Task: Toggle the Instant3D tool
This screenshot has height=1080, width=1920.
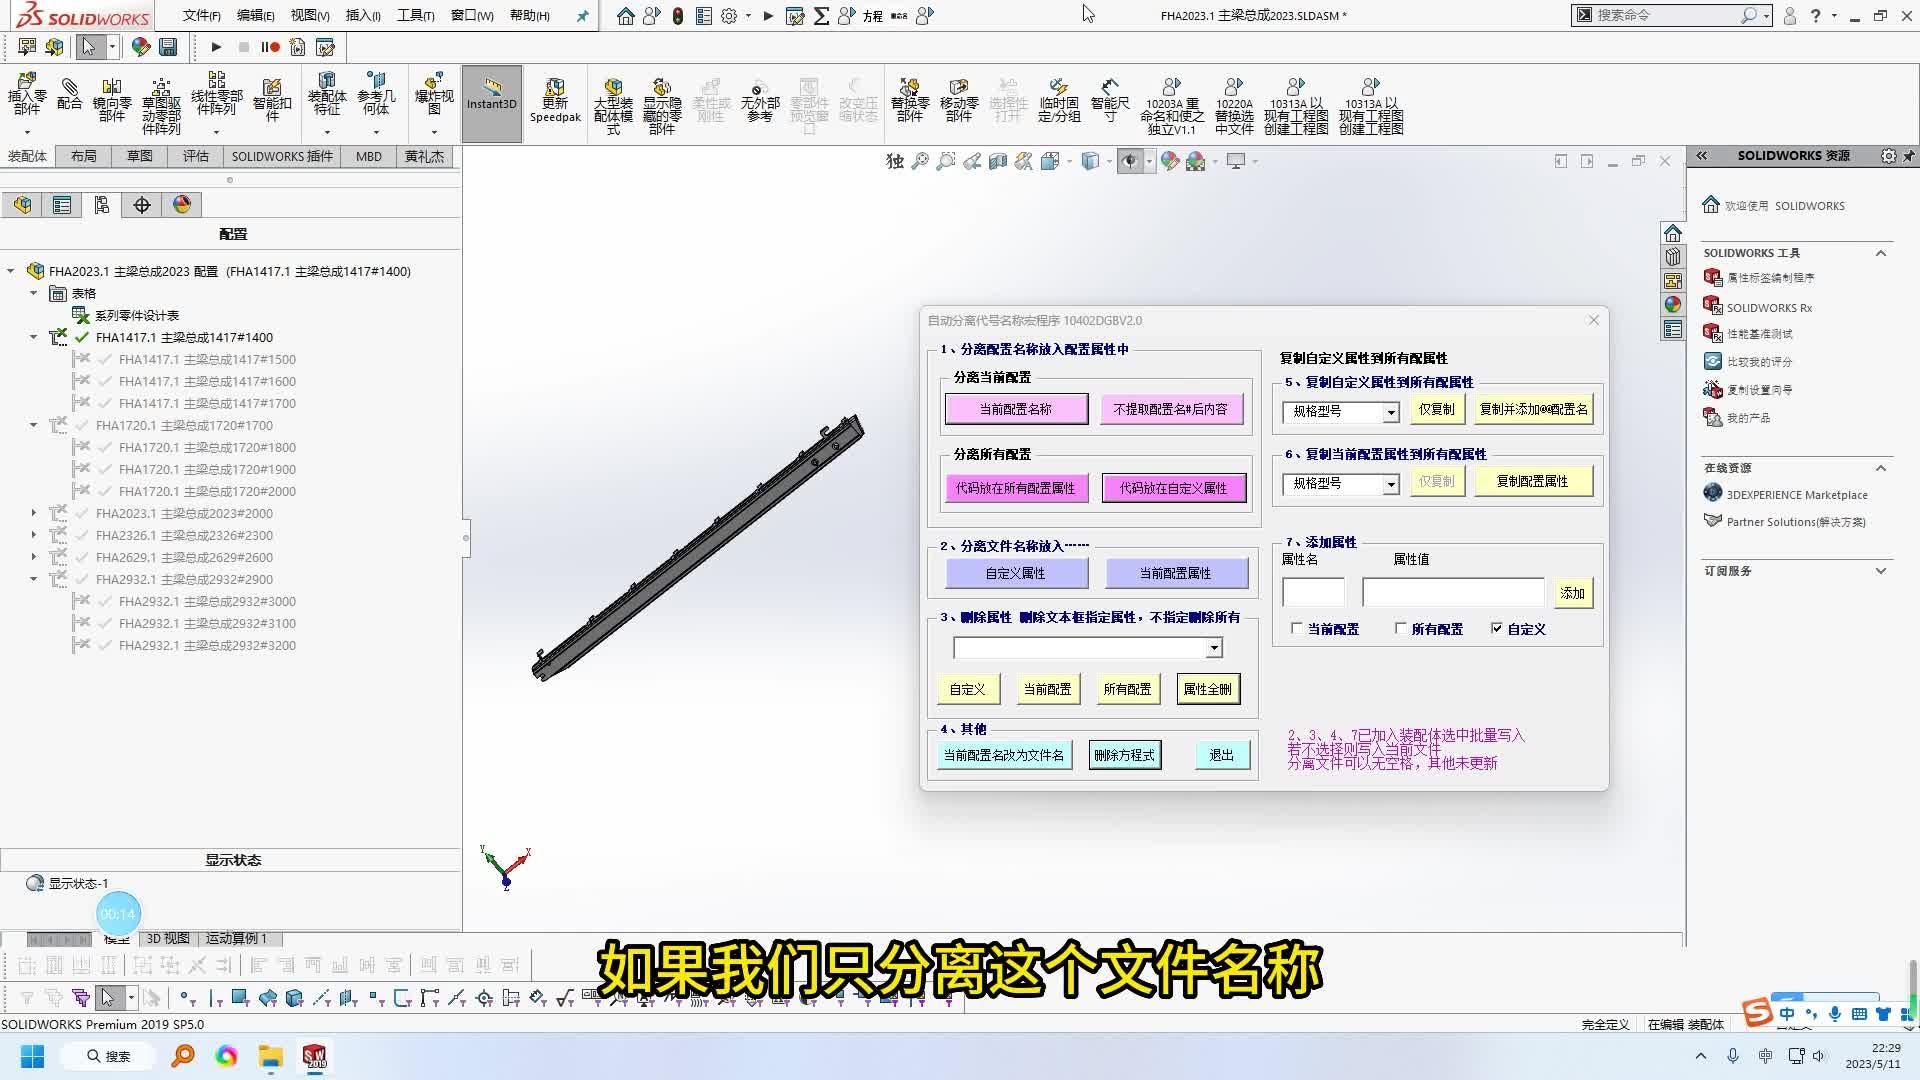Action: pos(491,103)
